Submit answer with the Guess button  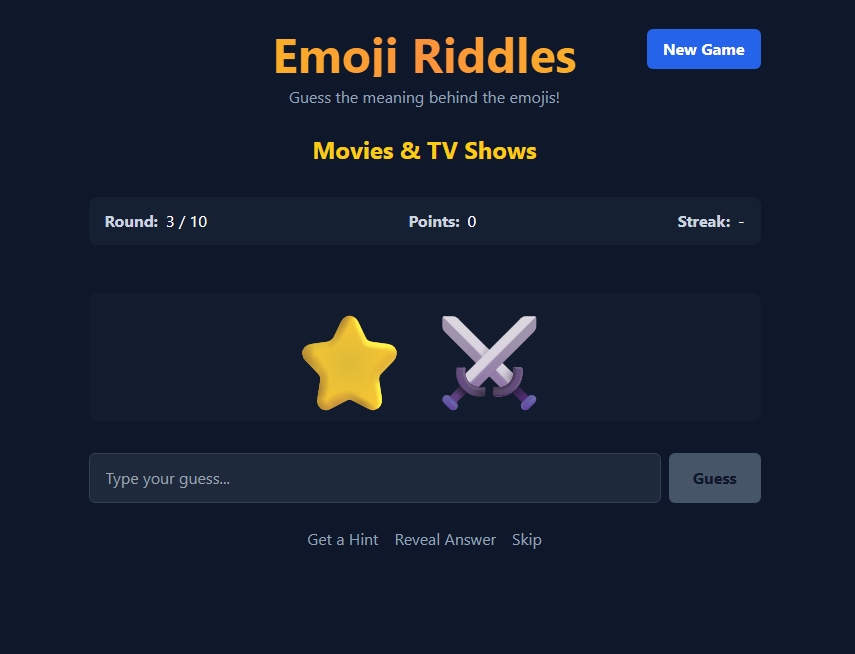click(714, 478)
